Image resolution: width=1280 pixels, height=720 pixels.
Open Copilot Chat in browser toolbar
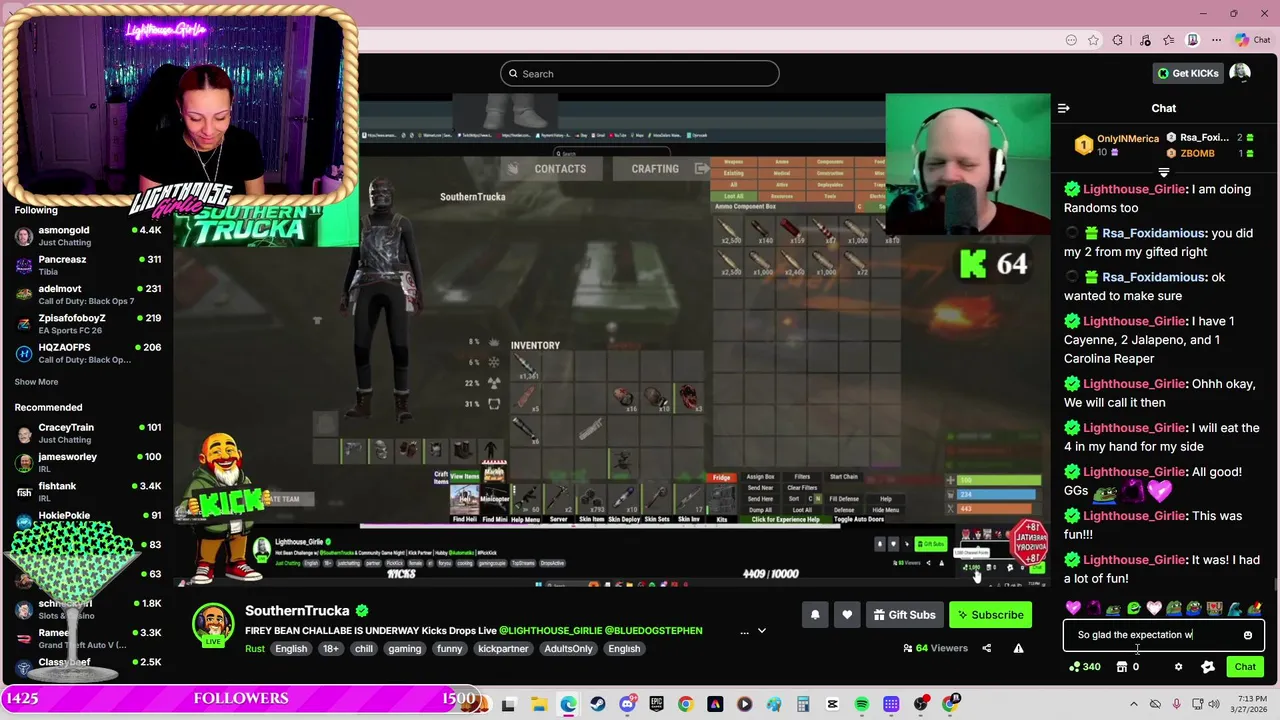(x=1252, y=40)
